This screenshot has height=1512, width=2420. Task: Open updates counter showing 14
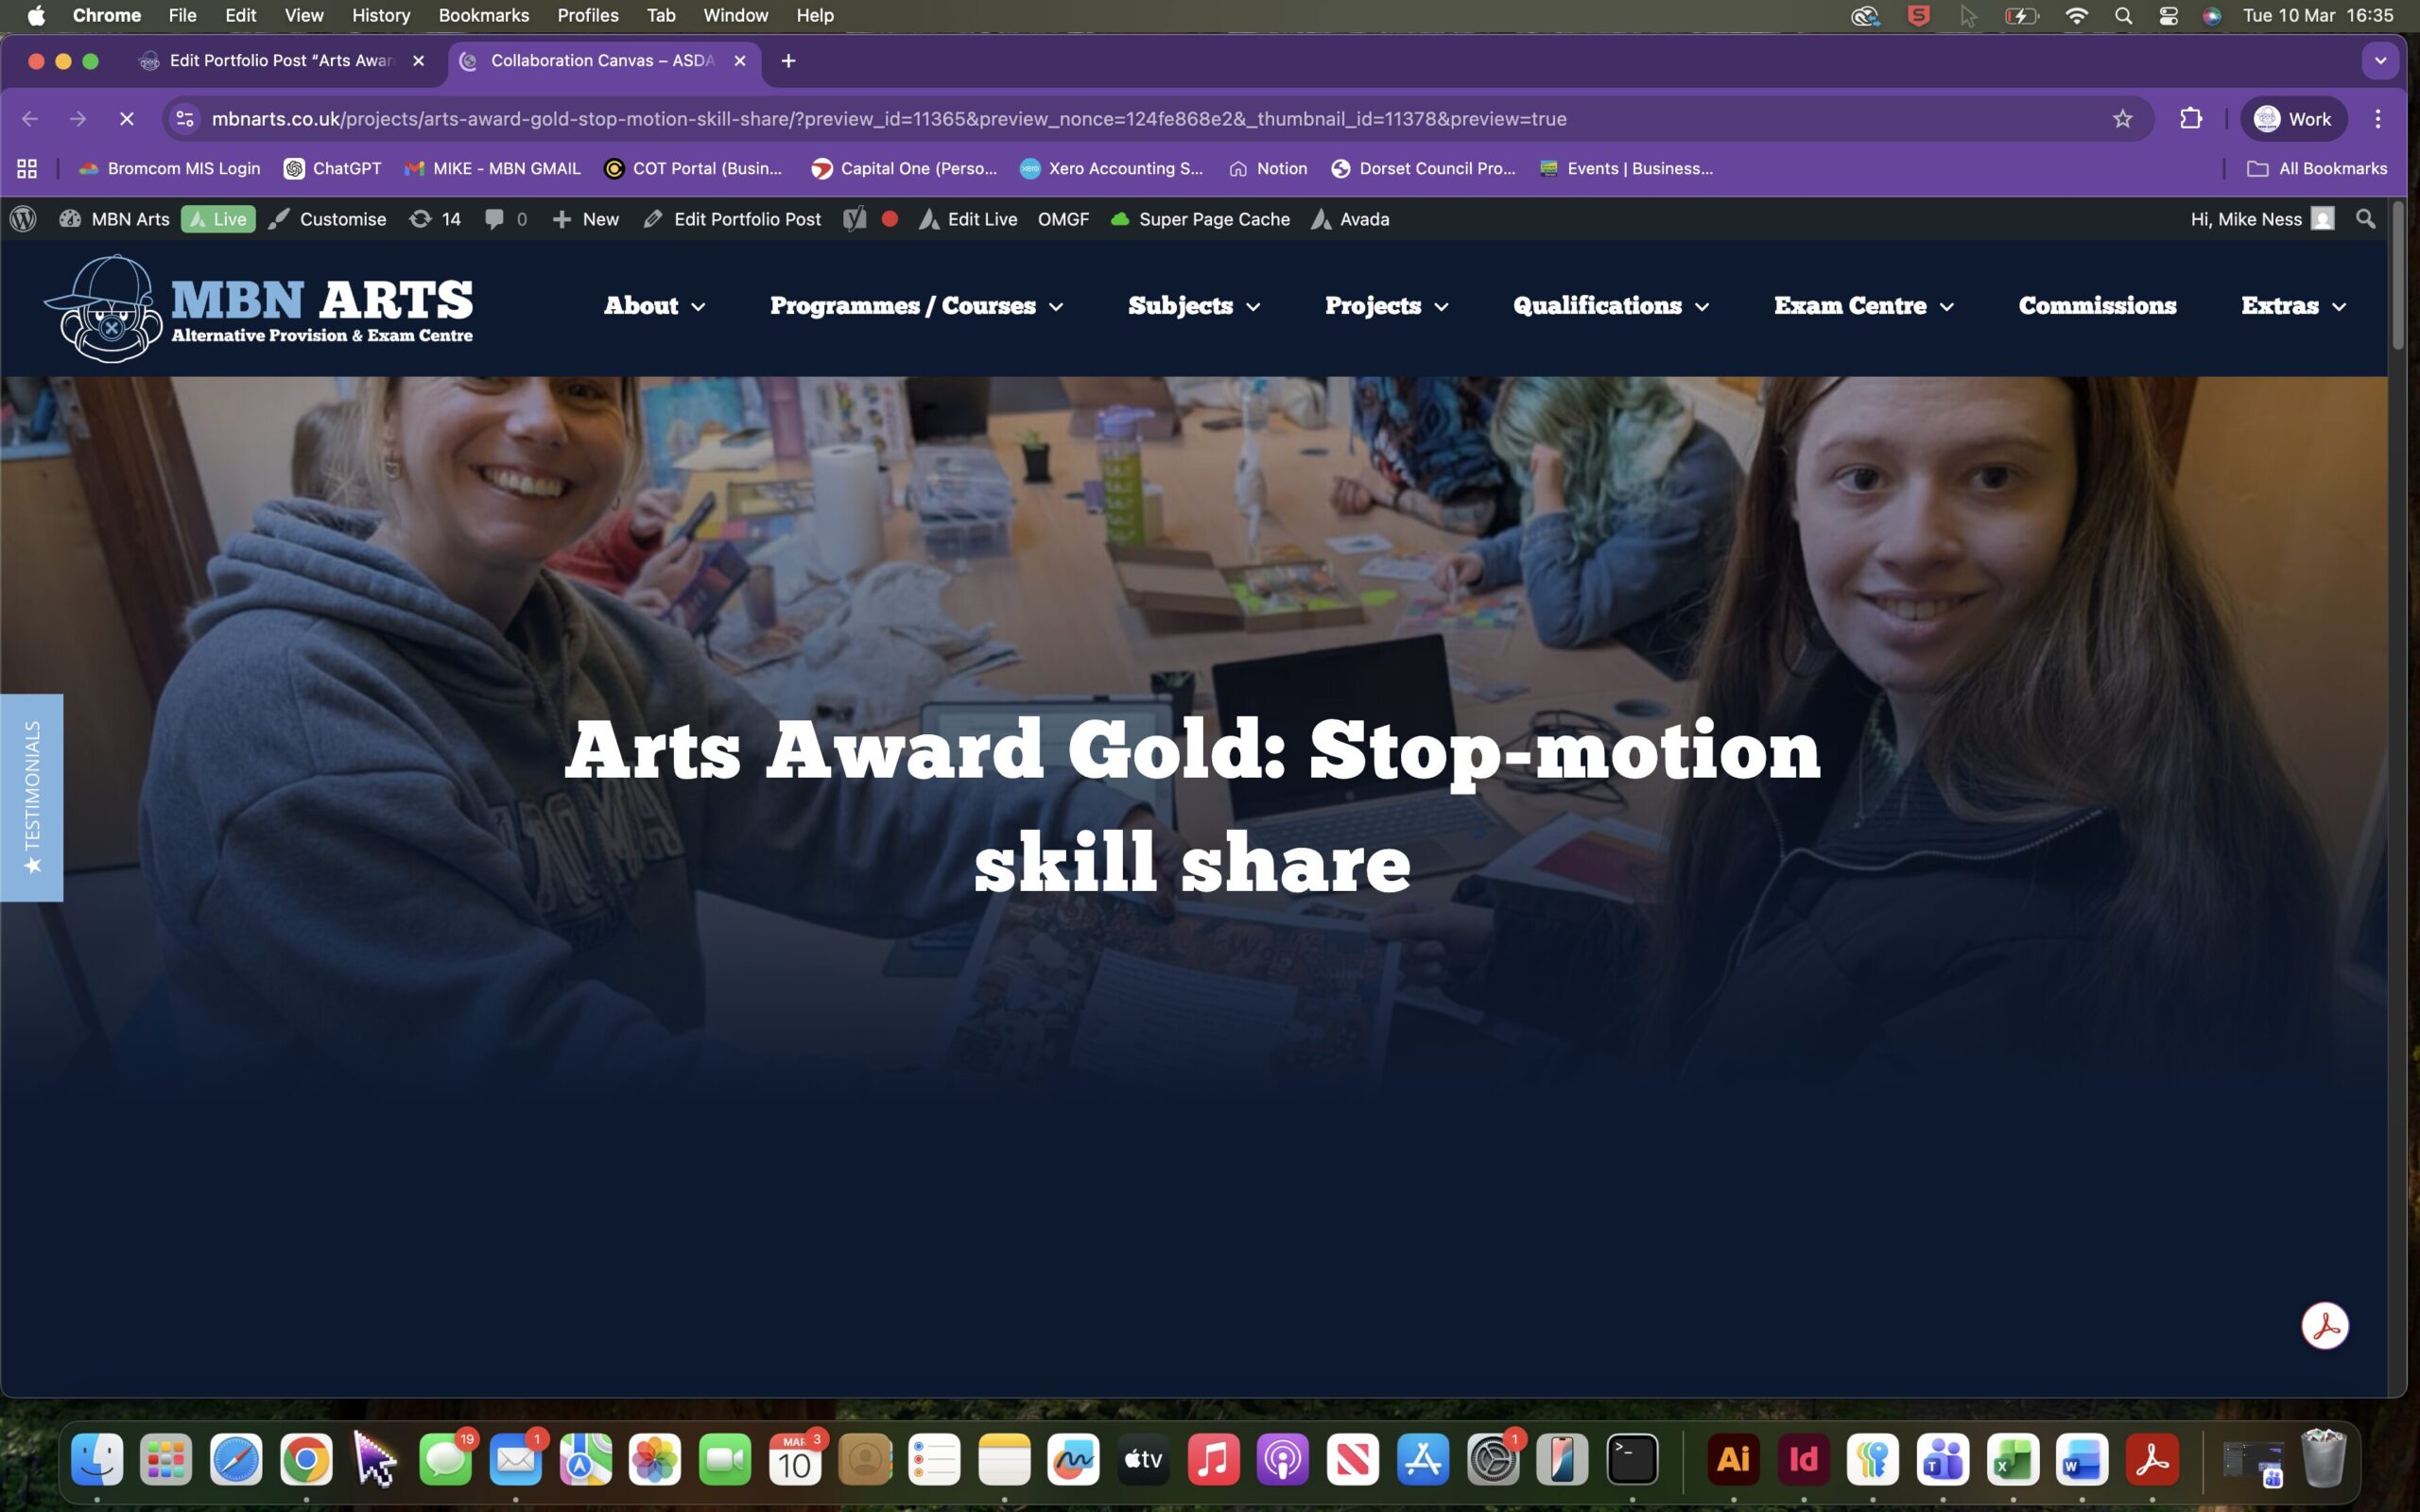(x=435, y=219)
